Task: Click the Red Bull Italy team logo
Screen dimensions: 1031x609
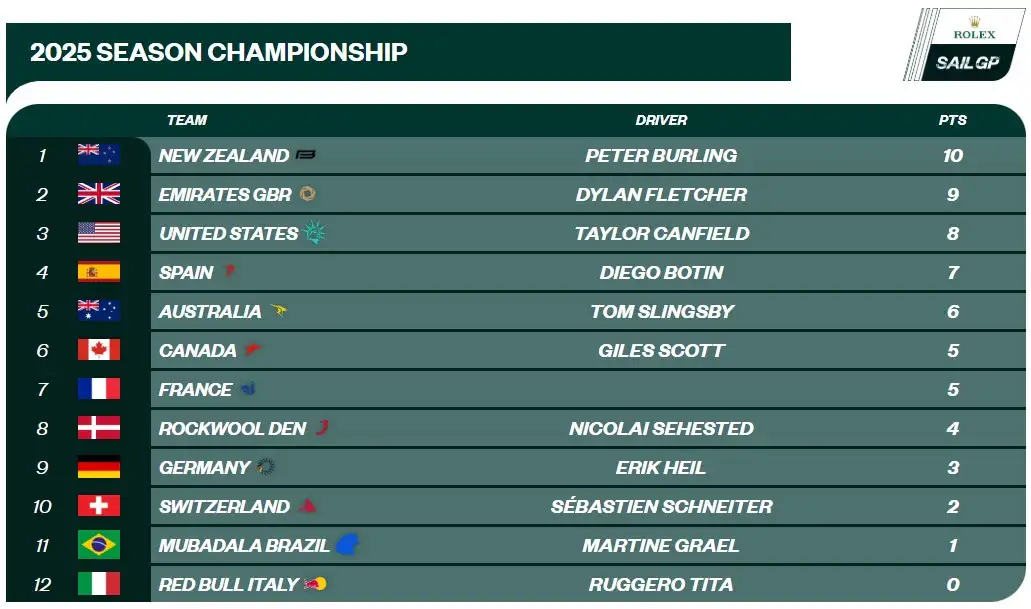Action: pyautogui.click(x=316, y=584)
